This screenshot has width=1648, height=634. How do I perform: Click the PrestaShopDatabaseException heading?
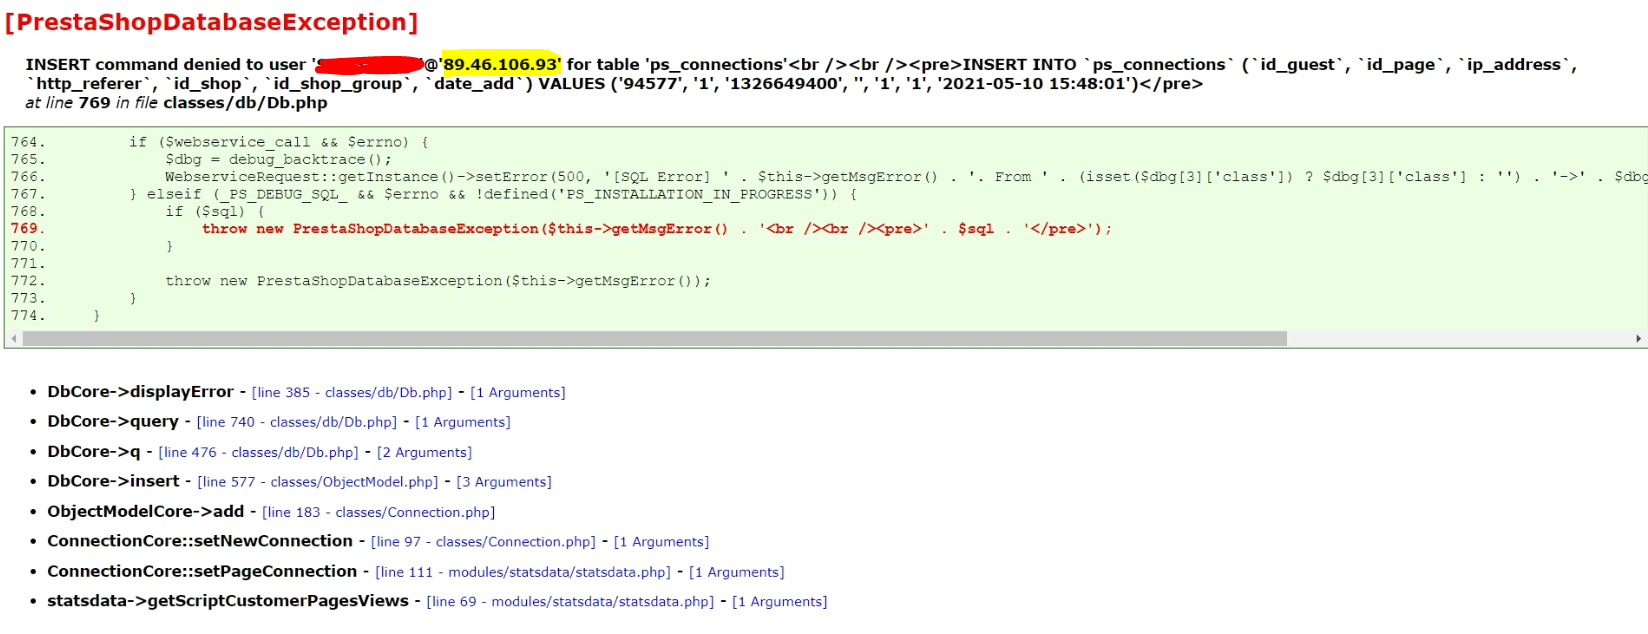[x=212, y=22]
